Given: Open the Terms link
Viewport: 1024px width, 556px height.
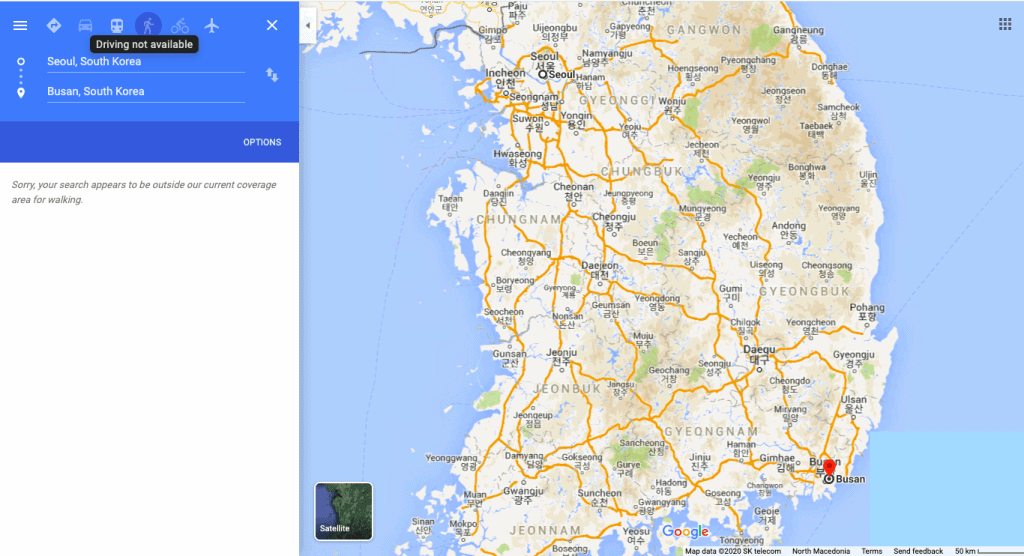Looking at the screenshot, I should pos(871,551).
